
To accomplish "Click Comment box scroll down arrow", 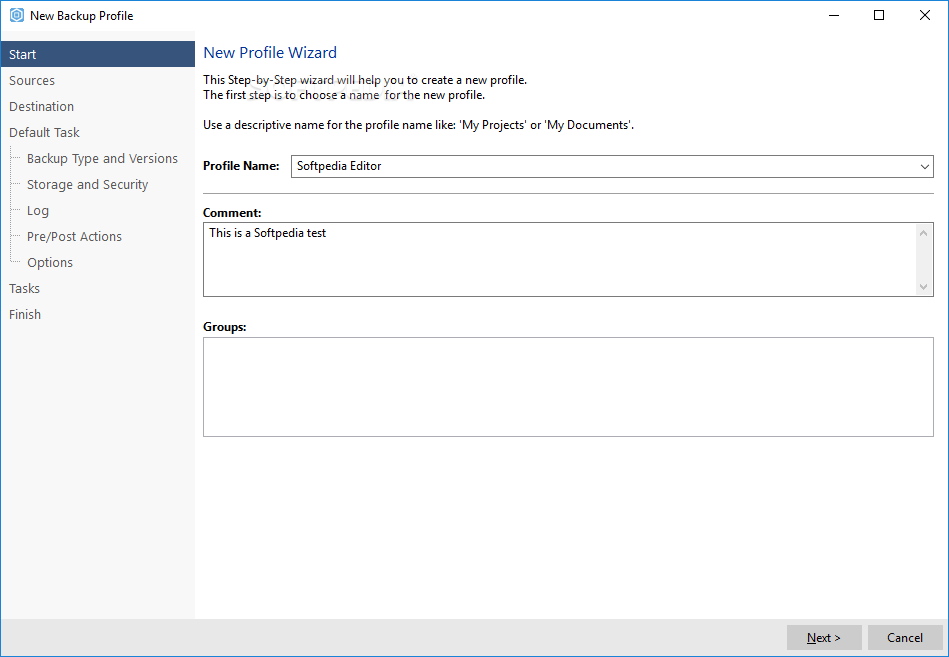I will [924, 287].
